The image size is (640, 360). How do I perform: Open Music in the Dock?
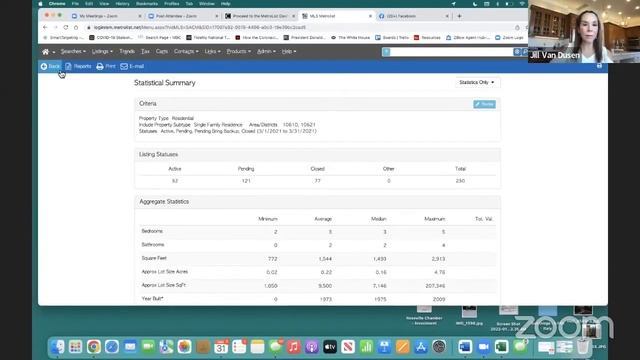pyautogui.click(x=293, y=347)
